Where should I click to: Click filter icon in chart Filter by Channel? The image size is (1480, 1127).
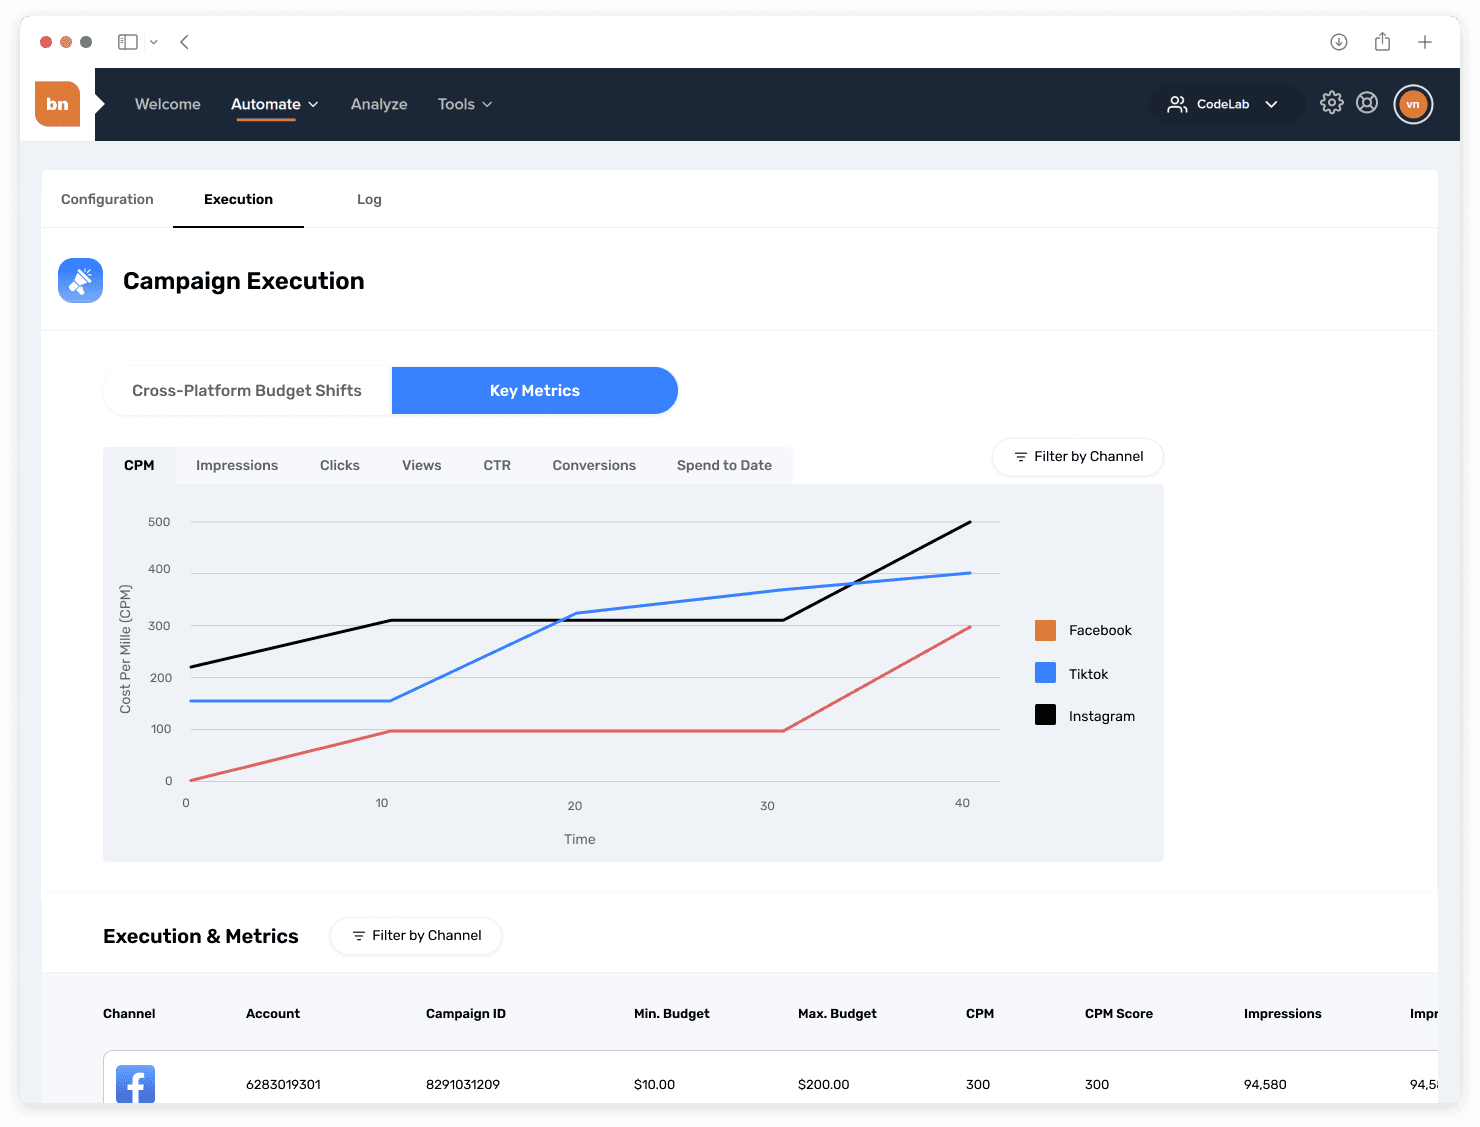click(x=1021, y=457)
